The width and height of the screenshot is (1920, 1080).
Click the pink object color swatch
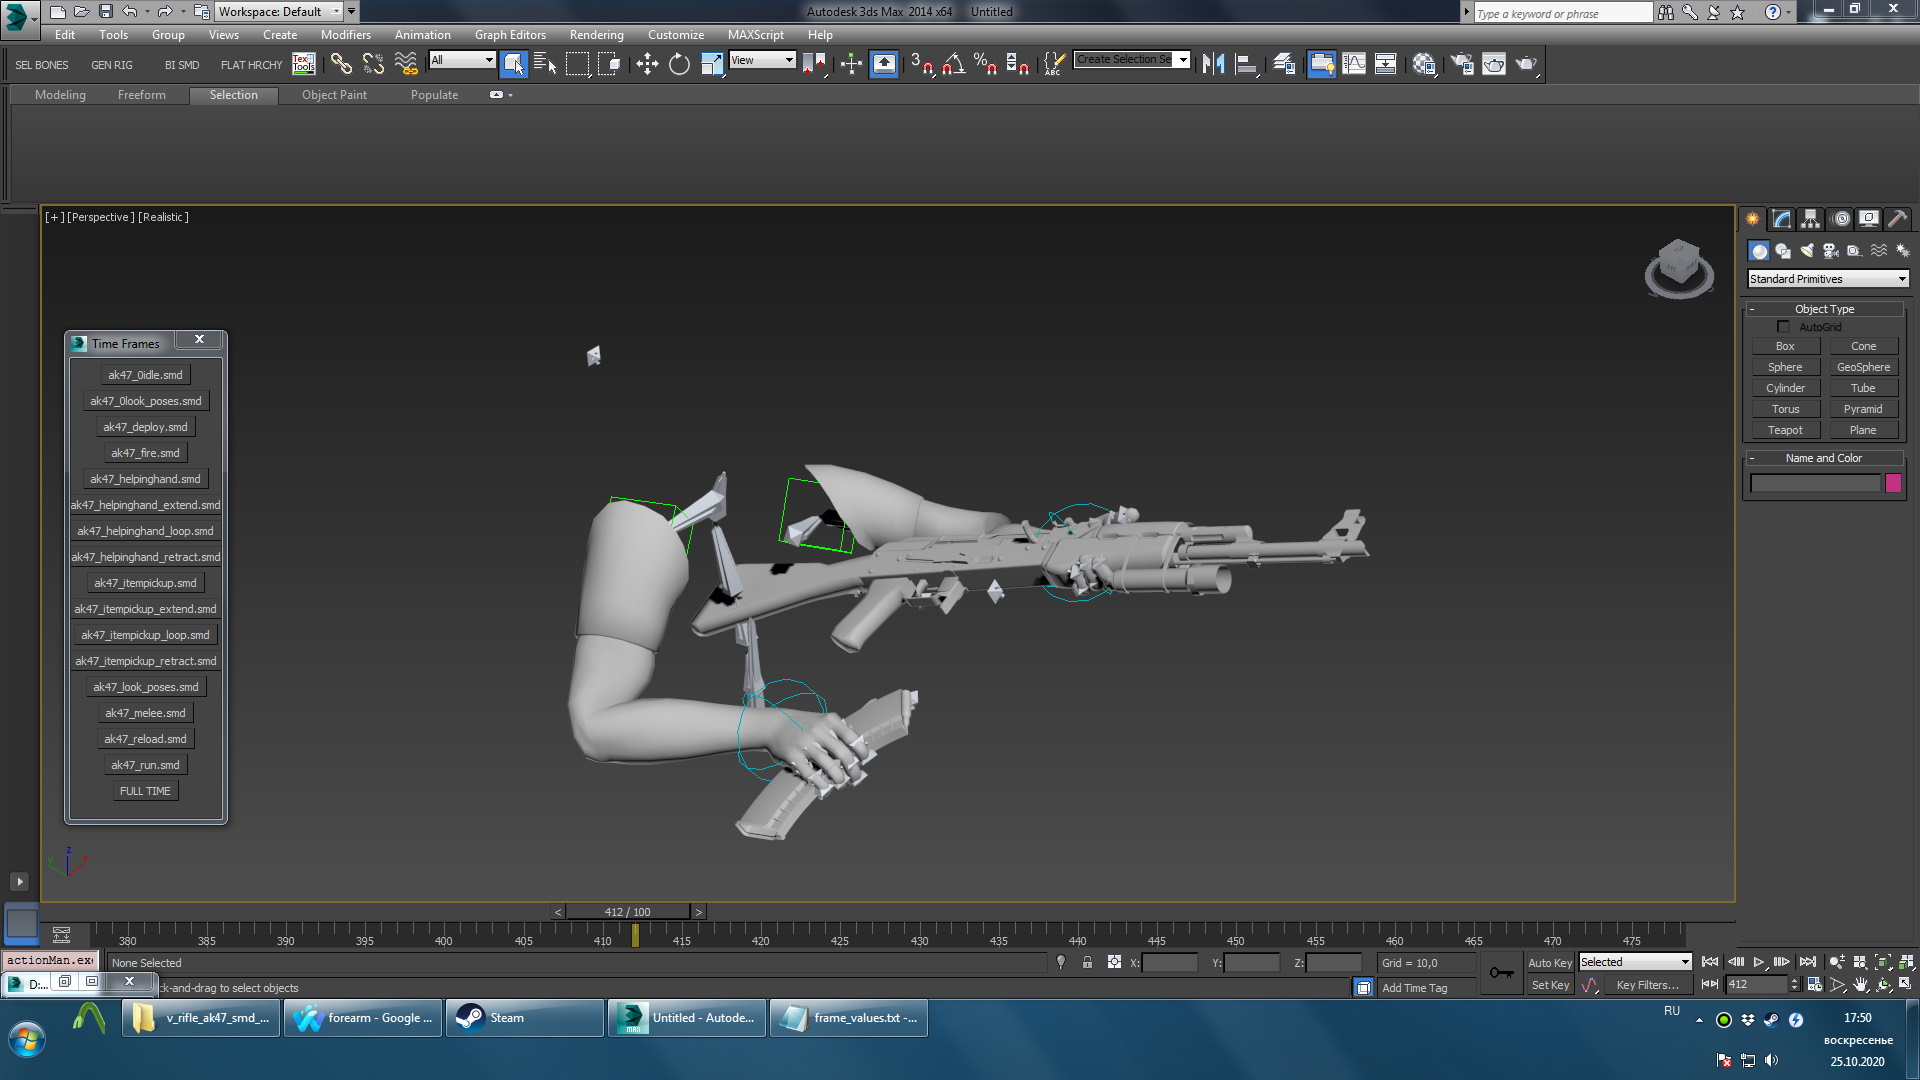(1893, 483)
